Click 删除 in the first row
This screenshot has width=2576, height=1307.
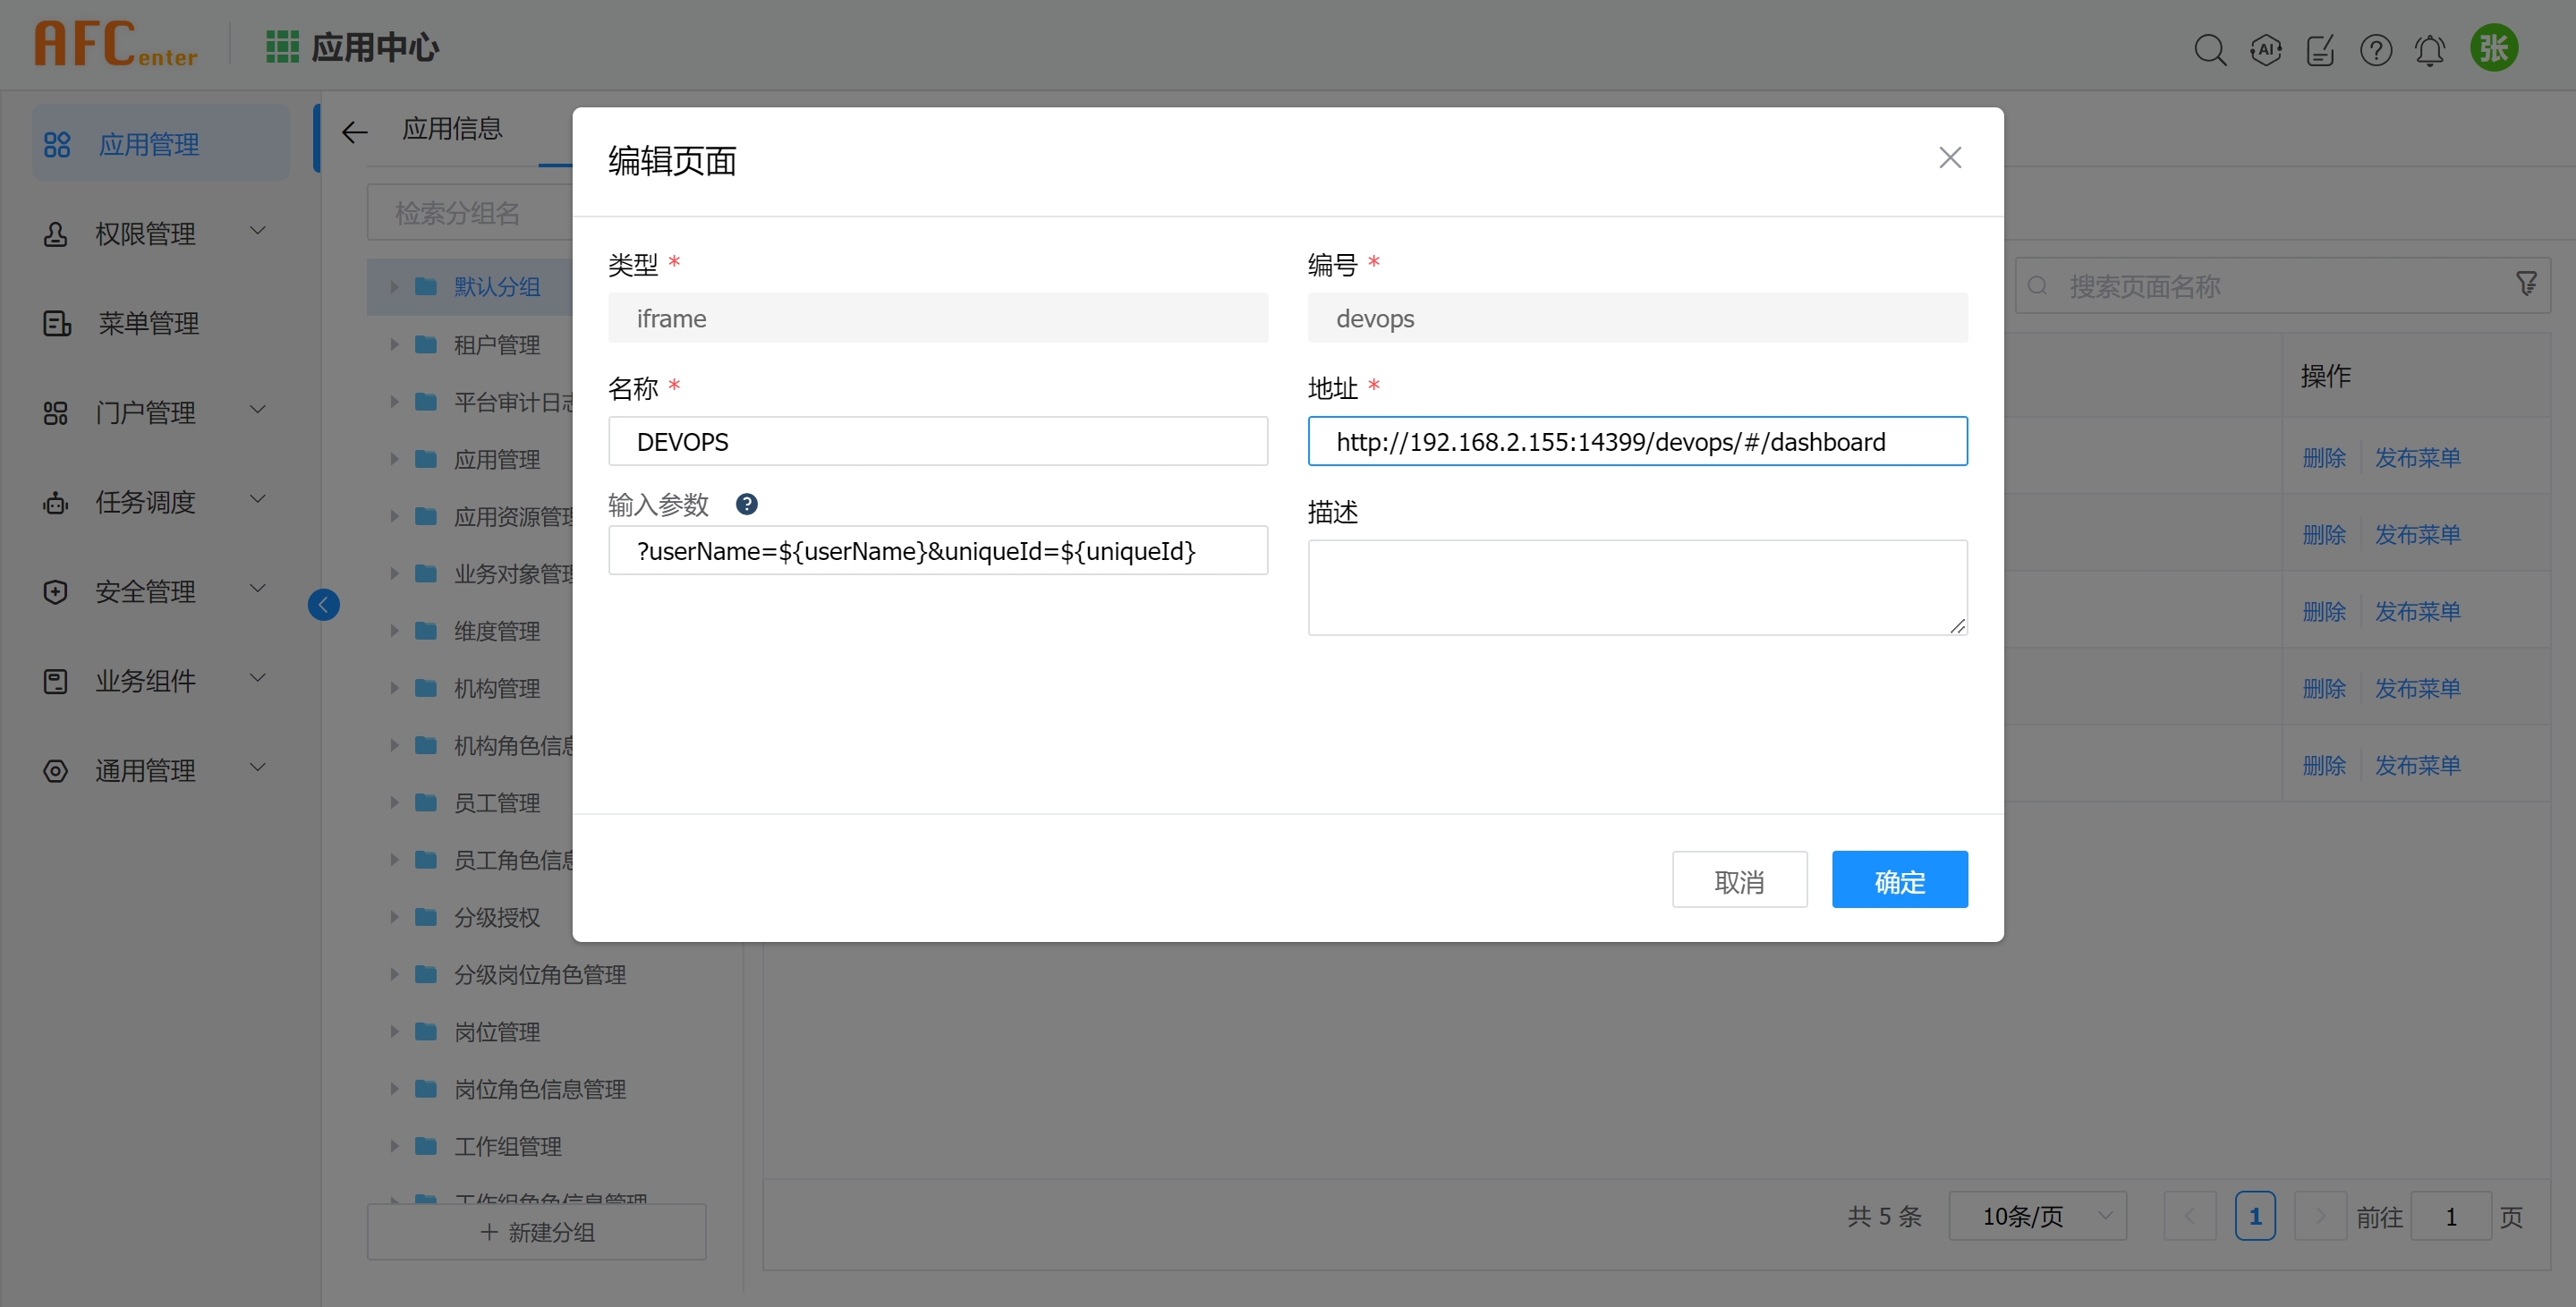tap(2323, 457)
